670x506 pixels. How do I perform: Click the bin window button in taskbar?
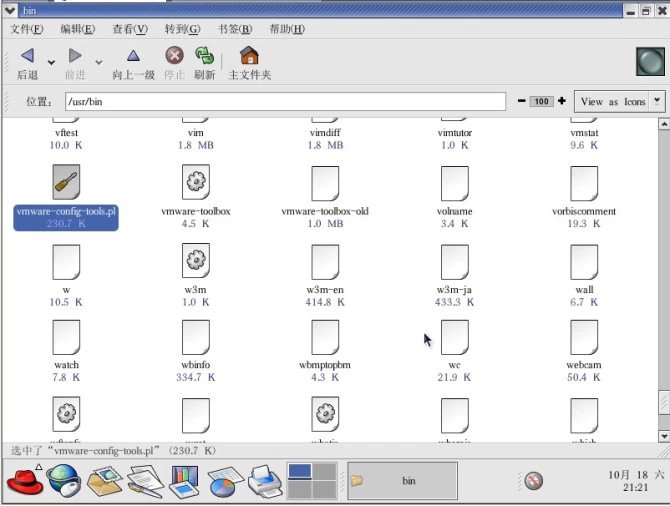point(401,481)
